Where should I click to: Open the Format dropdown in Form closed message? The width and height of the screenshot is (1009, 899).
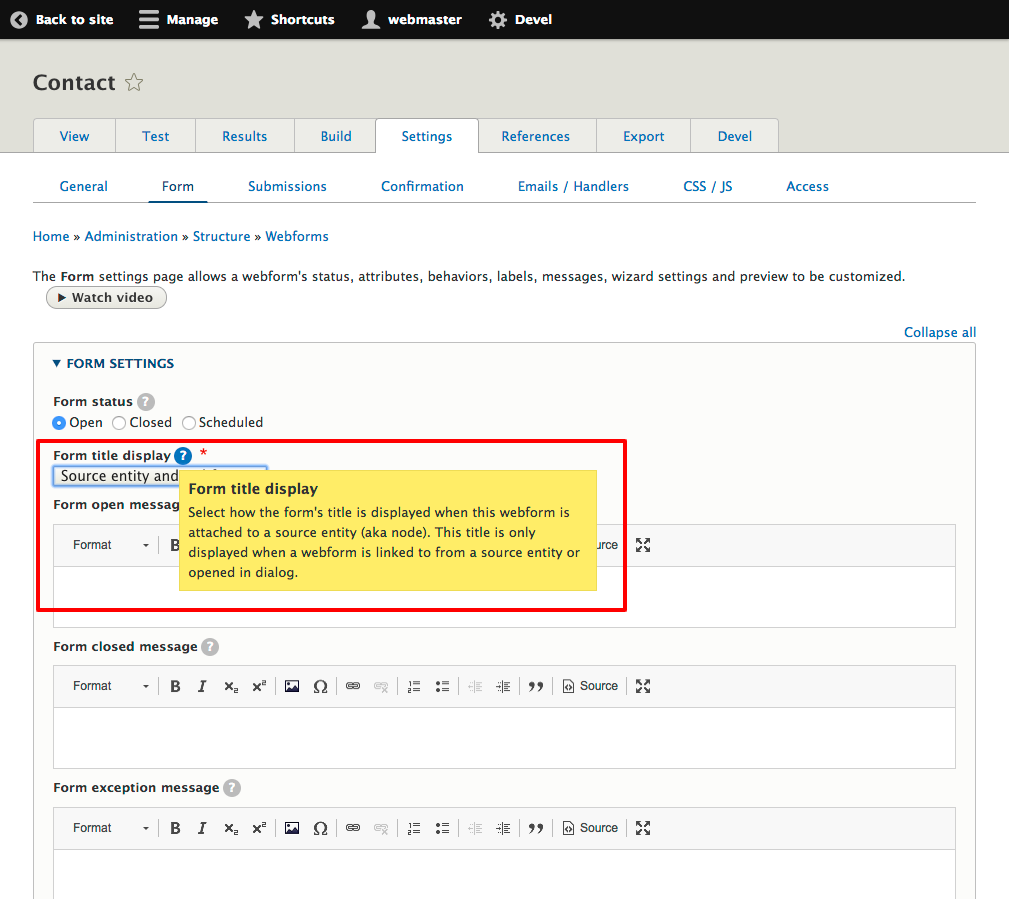pyautogui.click(x=108, y=686)
